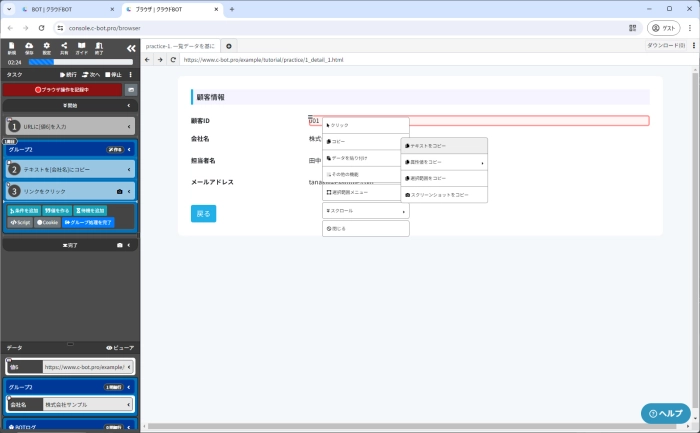Choose データを貼り付け in context menu

click(x=365, y=158)
